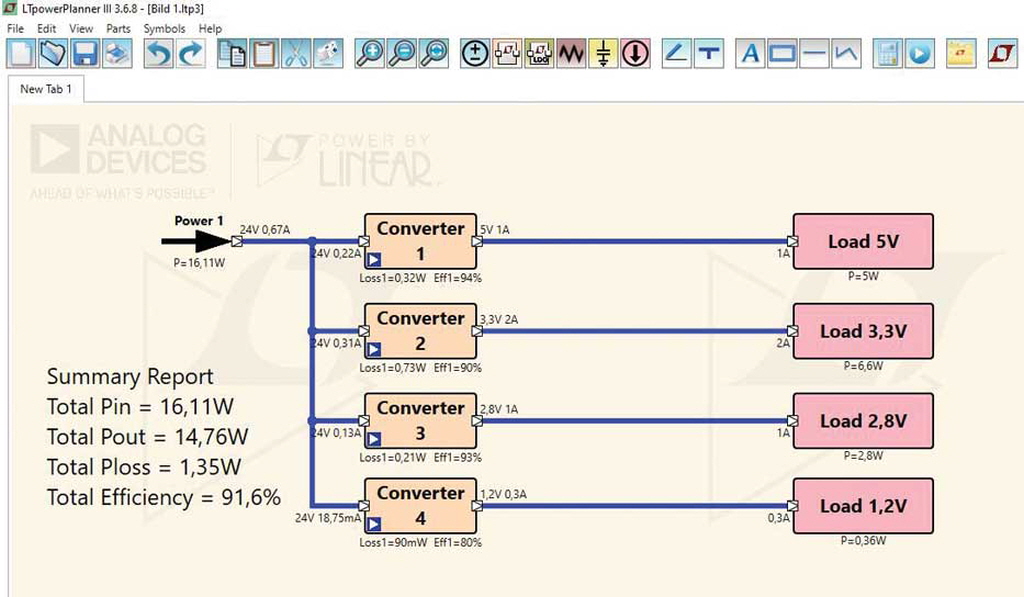The image size is (1024, 597).
Task: Add a power source with plus-minus icon
Action: point(475,54)
